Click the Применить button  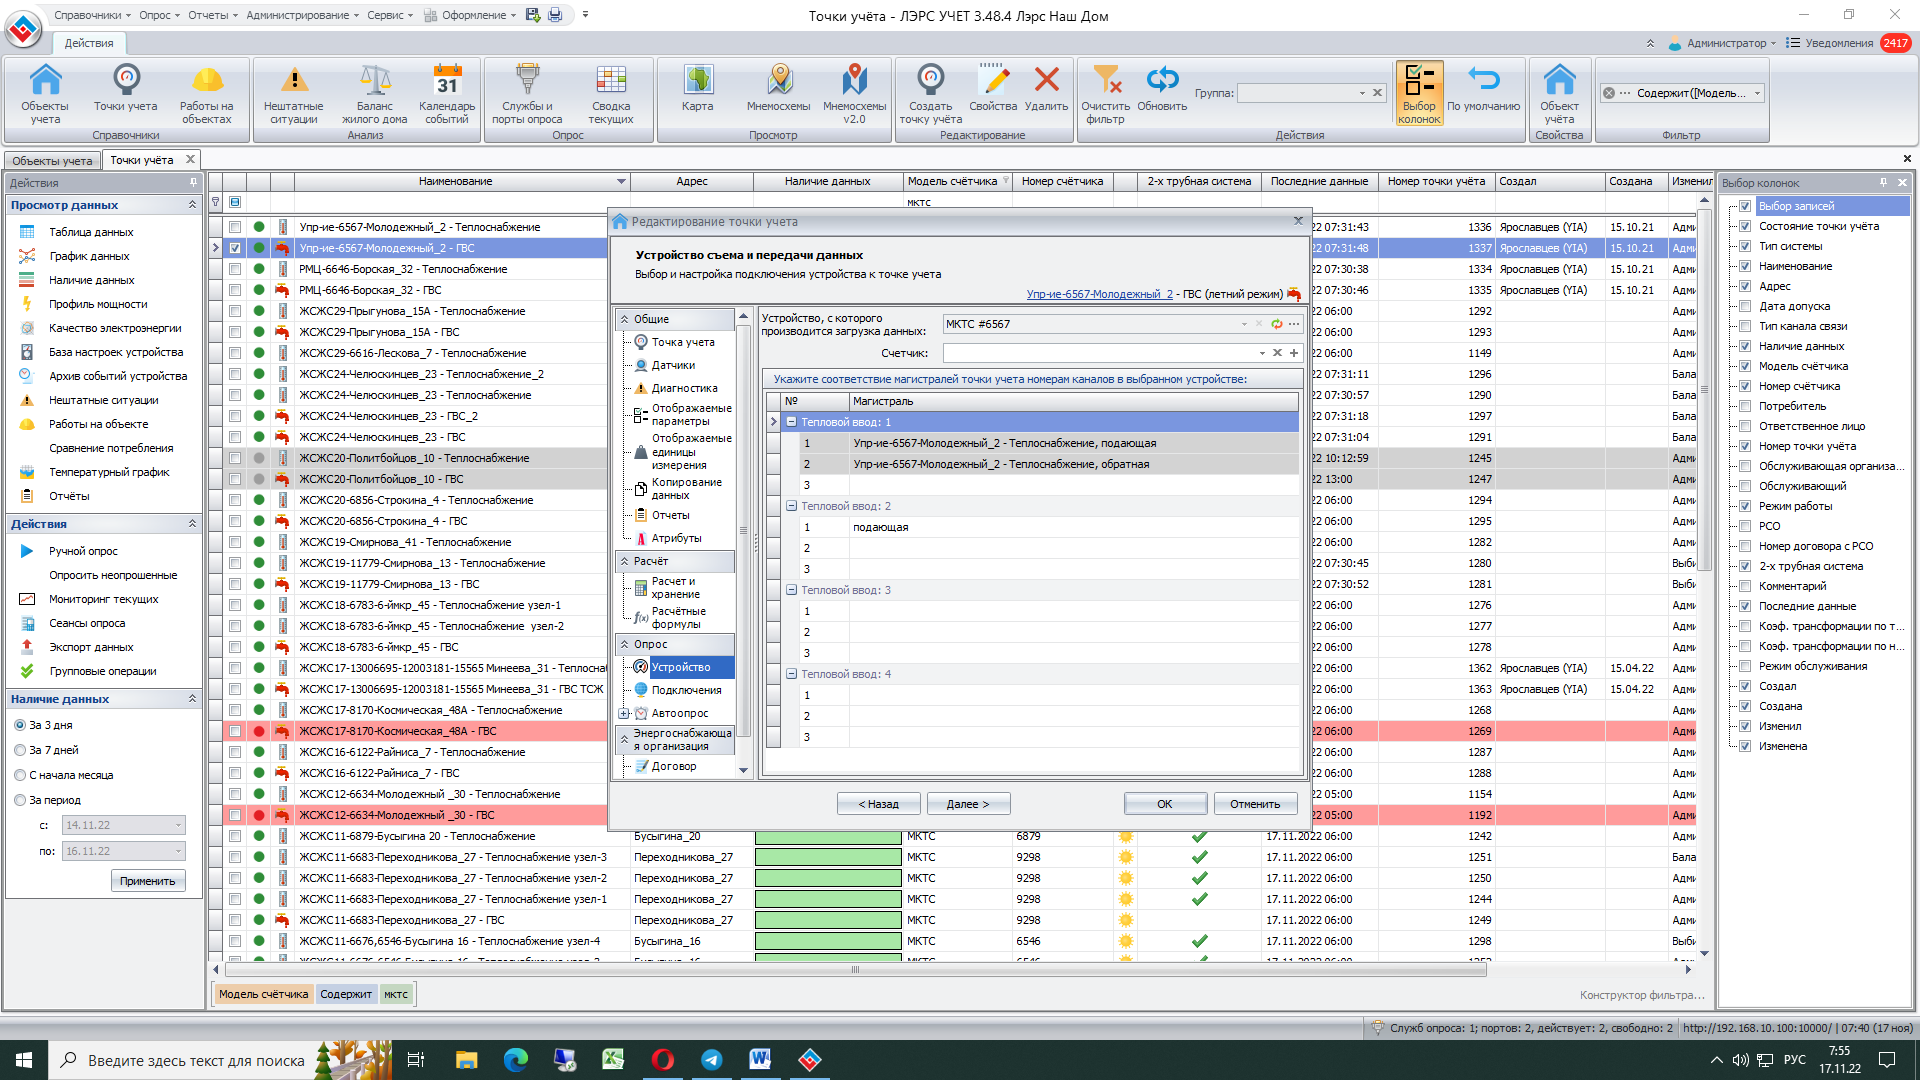click(148, 881)
